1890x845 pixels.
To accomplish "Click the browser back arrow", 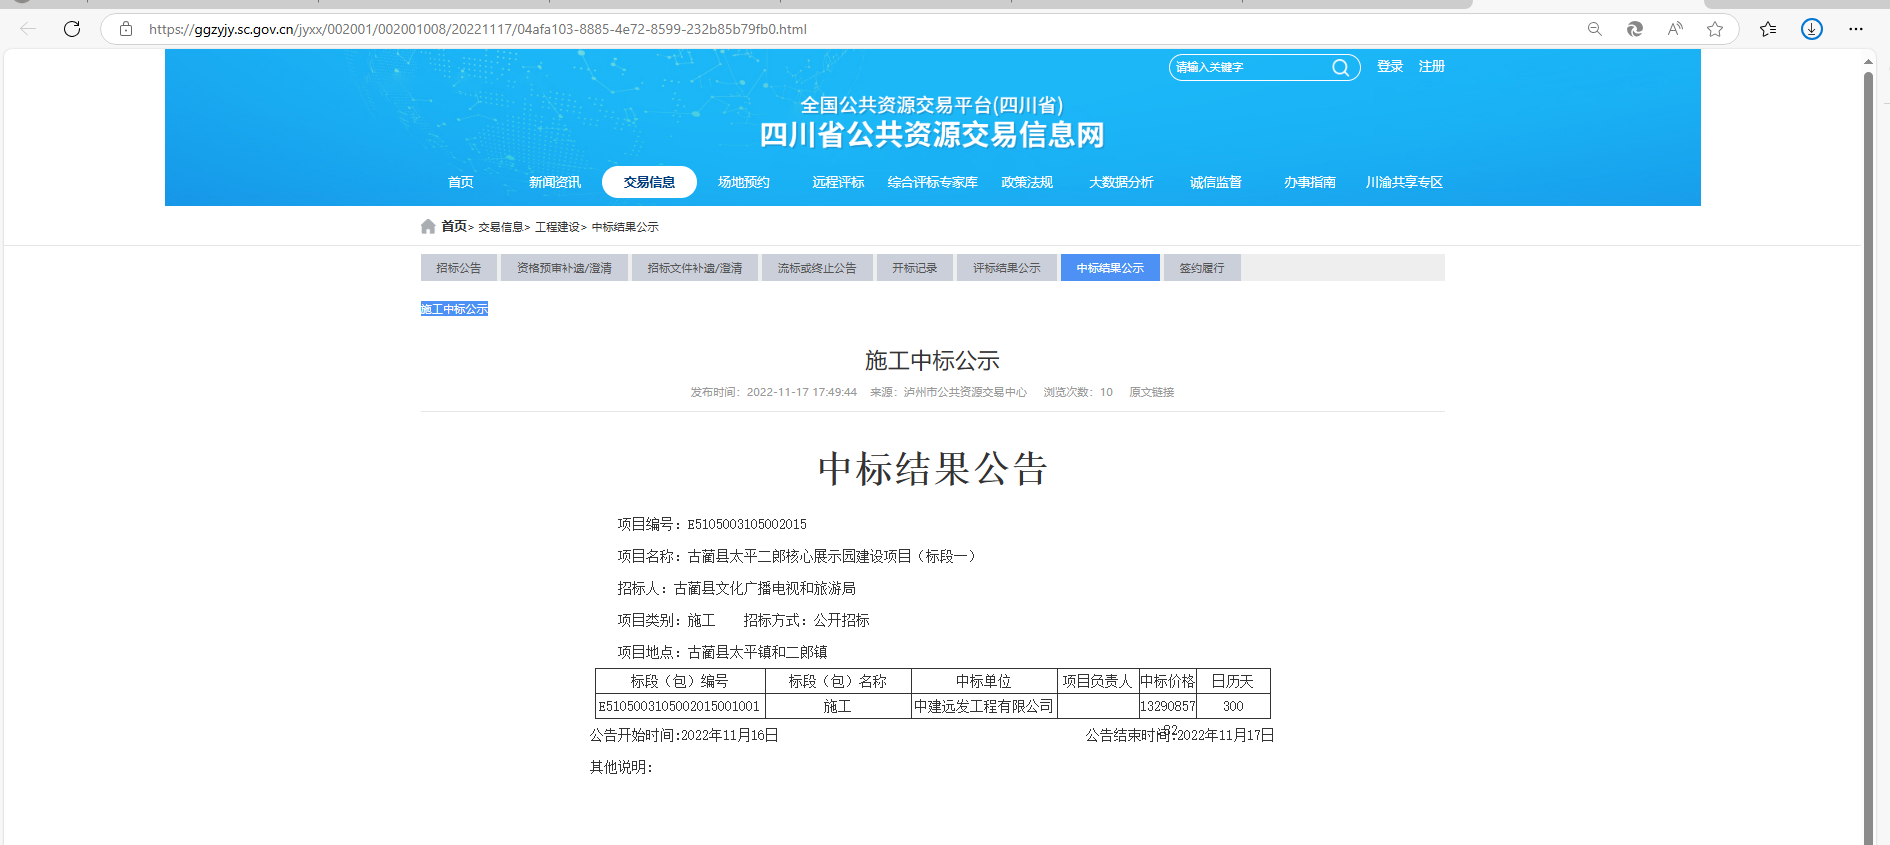I will click(x=28, y=29).
